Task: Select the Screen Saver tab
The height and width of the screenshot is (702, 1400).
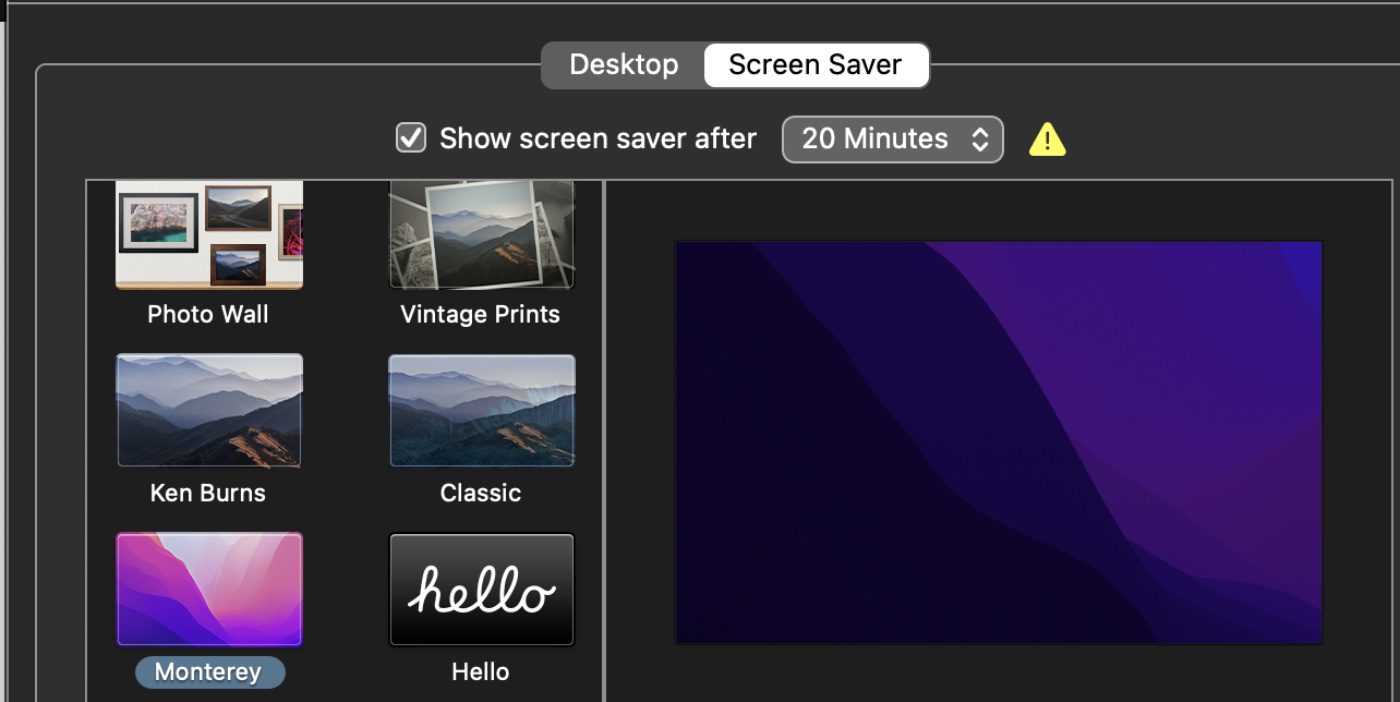Action: (815, 65)
